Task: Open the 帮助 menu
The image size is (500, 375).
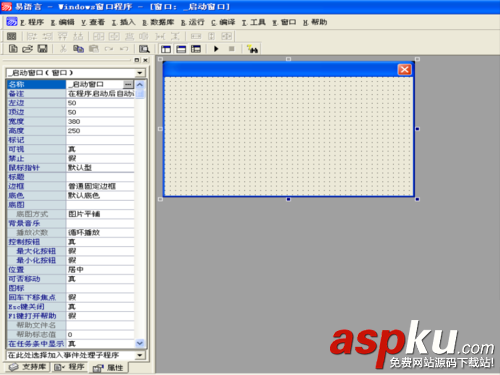Action: 315,22
